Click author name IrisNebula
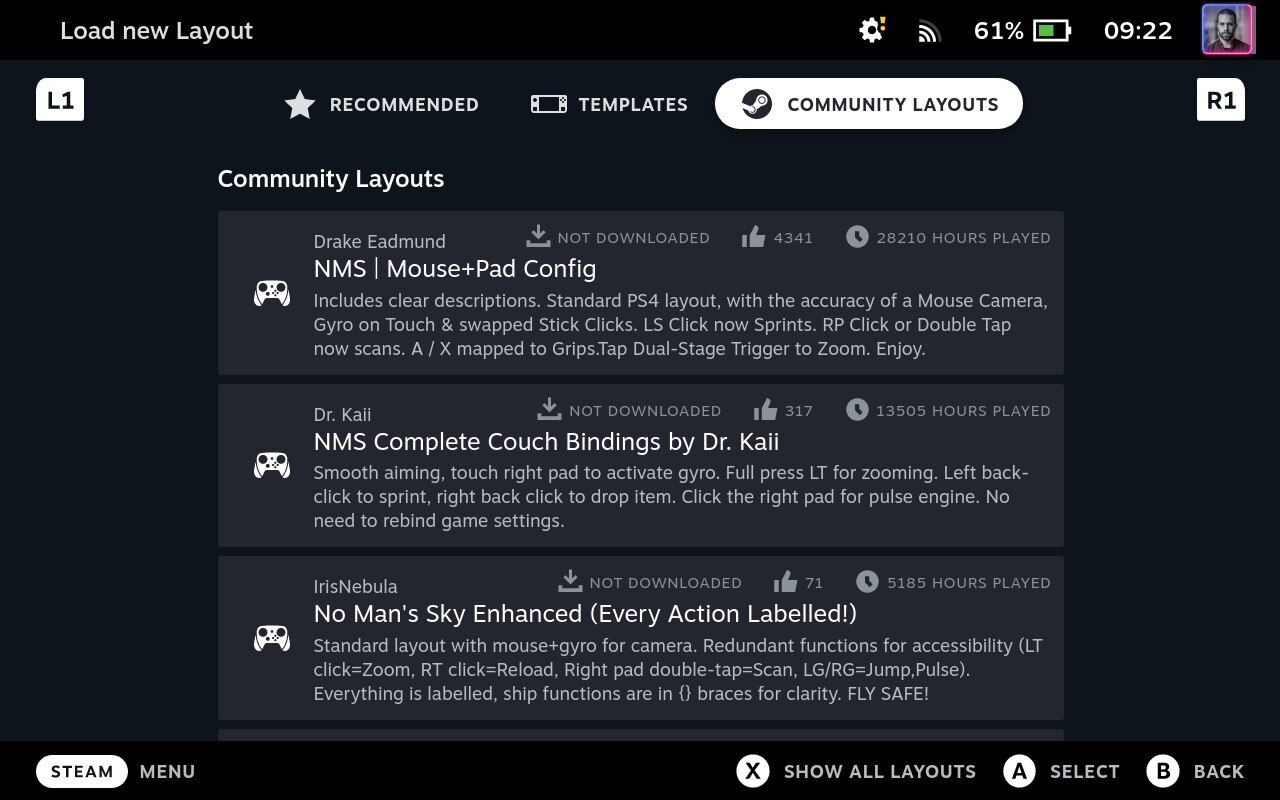The height and width of the screenshot is (800, 1280). point(355,586)
